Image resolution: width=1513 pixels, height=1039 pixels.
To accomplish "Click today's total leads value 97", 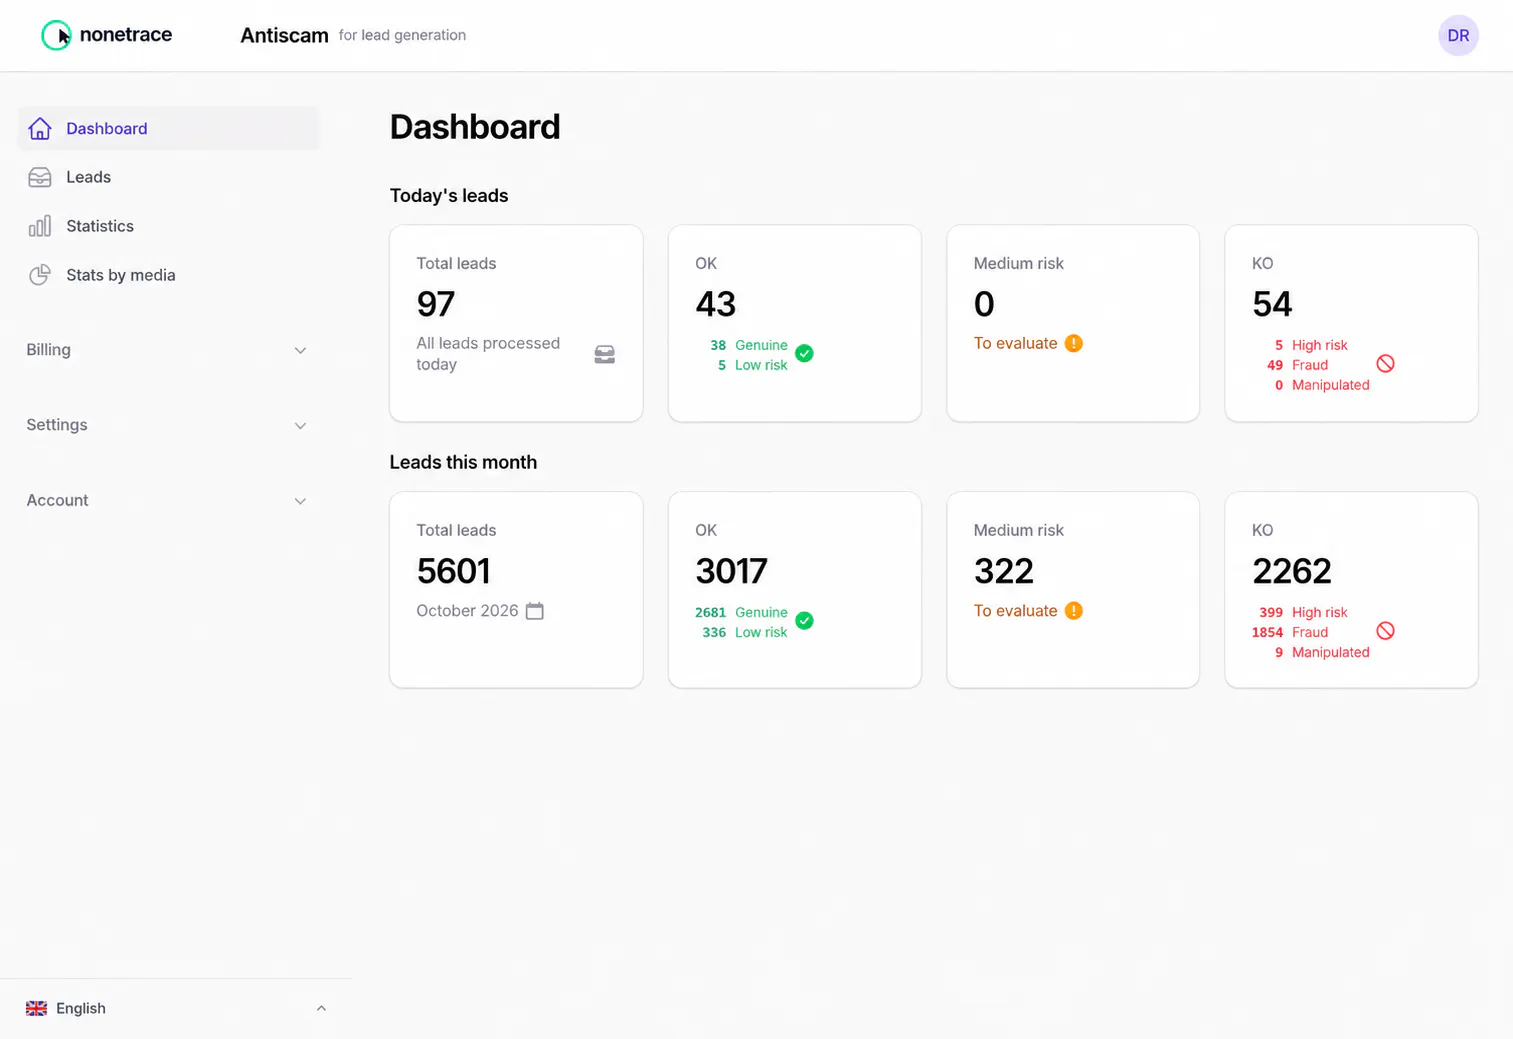I will coord(436,304).
